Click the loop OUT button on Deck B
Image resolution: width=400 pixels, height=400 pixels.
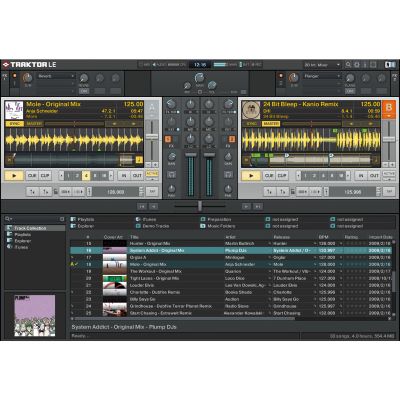[x=374, y=176]
